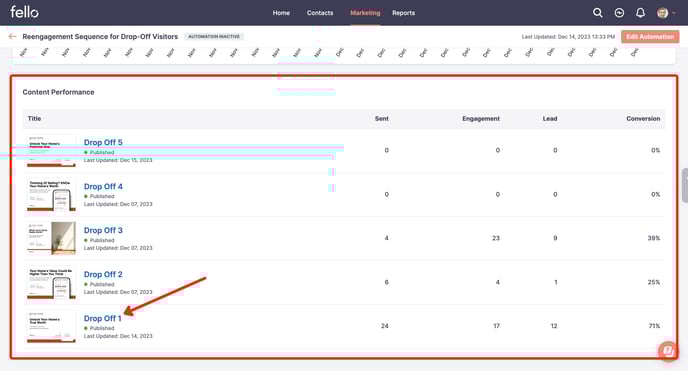
Task: Select the Marketing menu item
Action: tap(365, 13)
